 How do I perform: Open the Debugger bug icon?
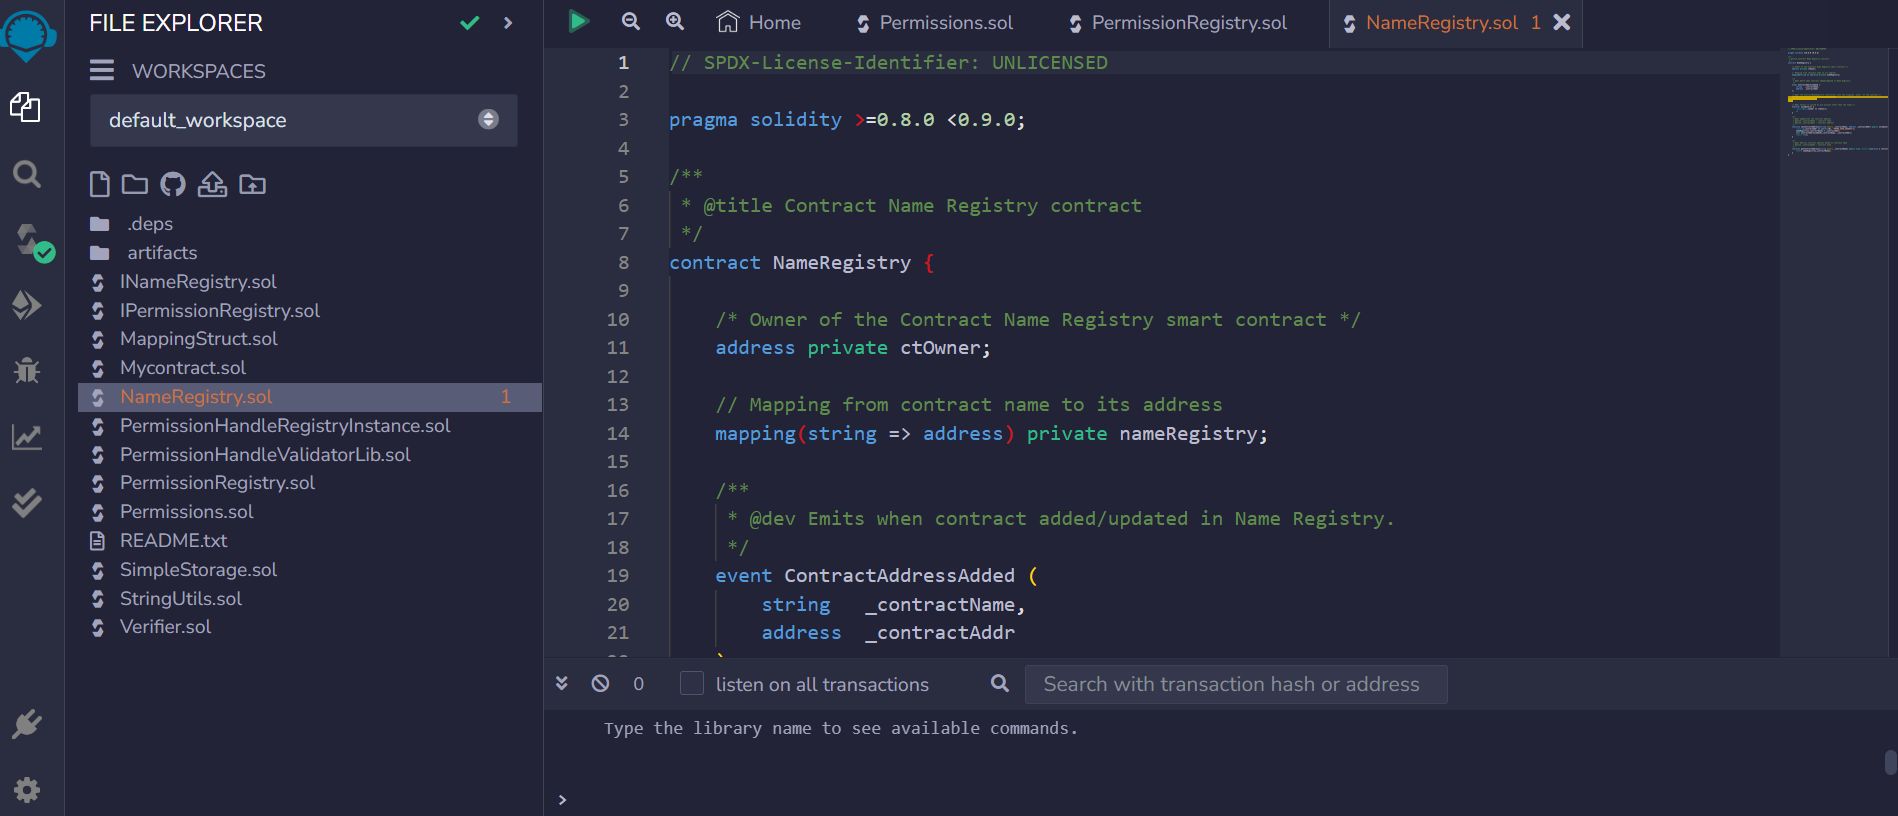[x=26, y=370]
